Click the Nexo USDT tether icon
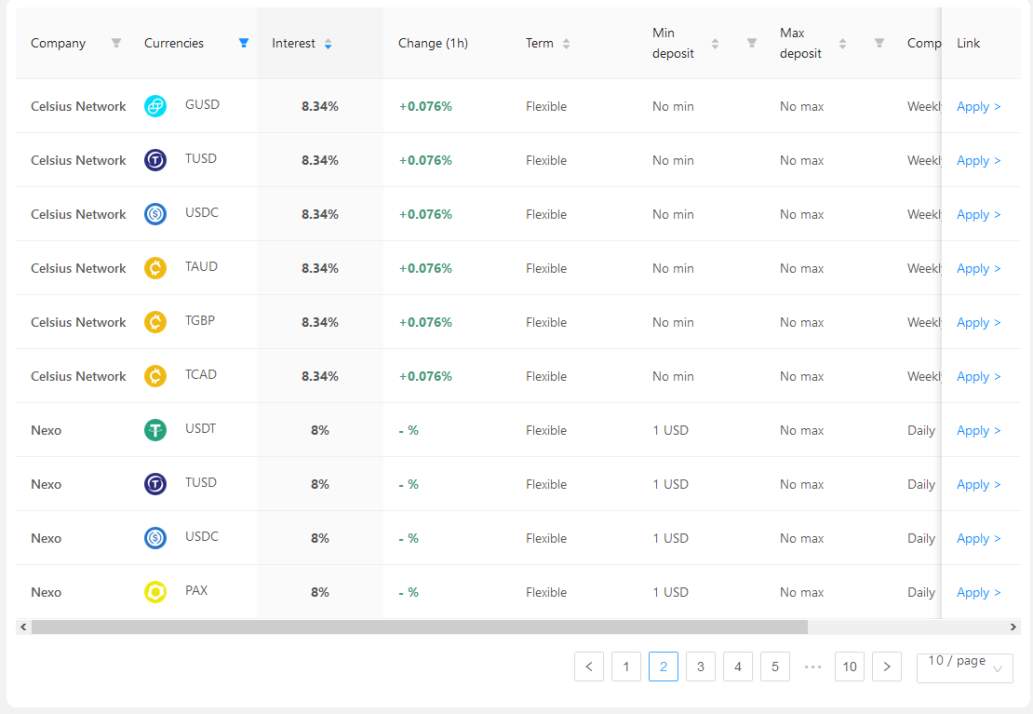 [155, 429]
